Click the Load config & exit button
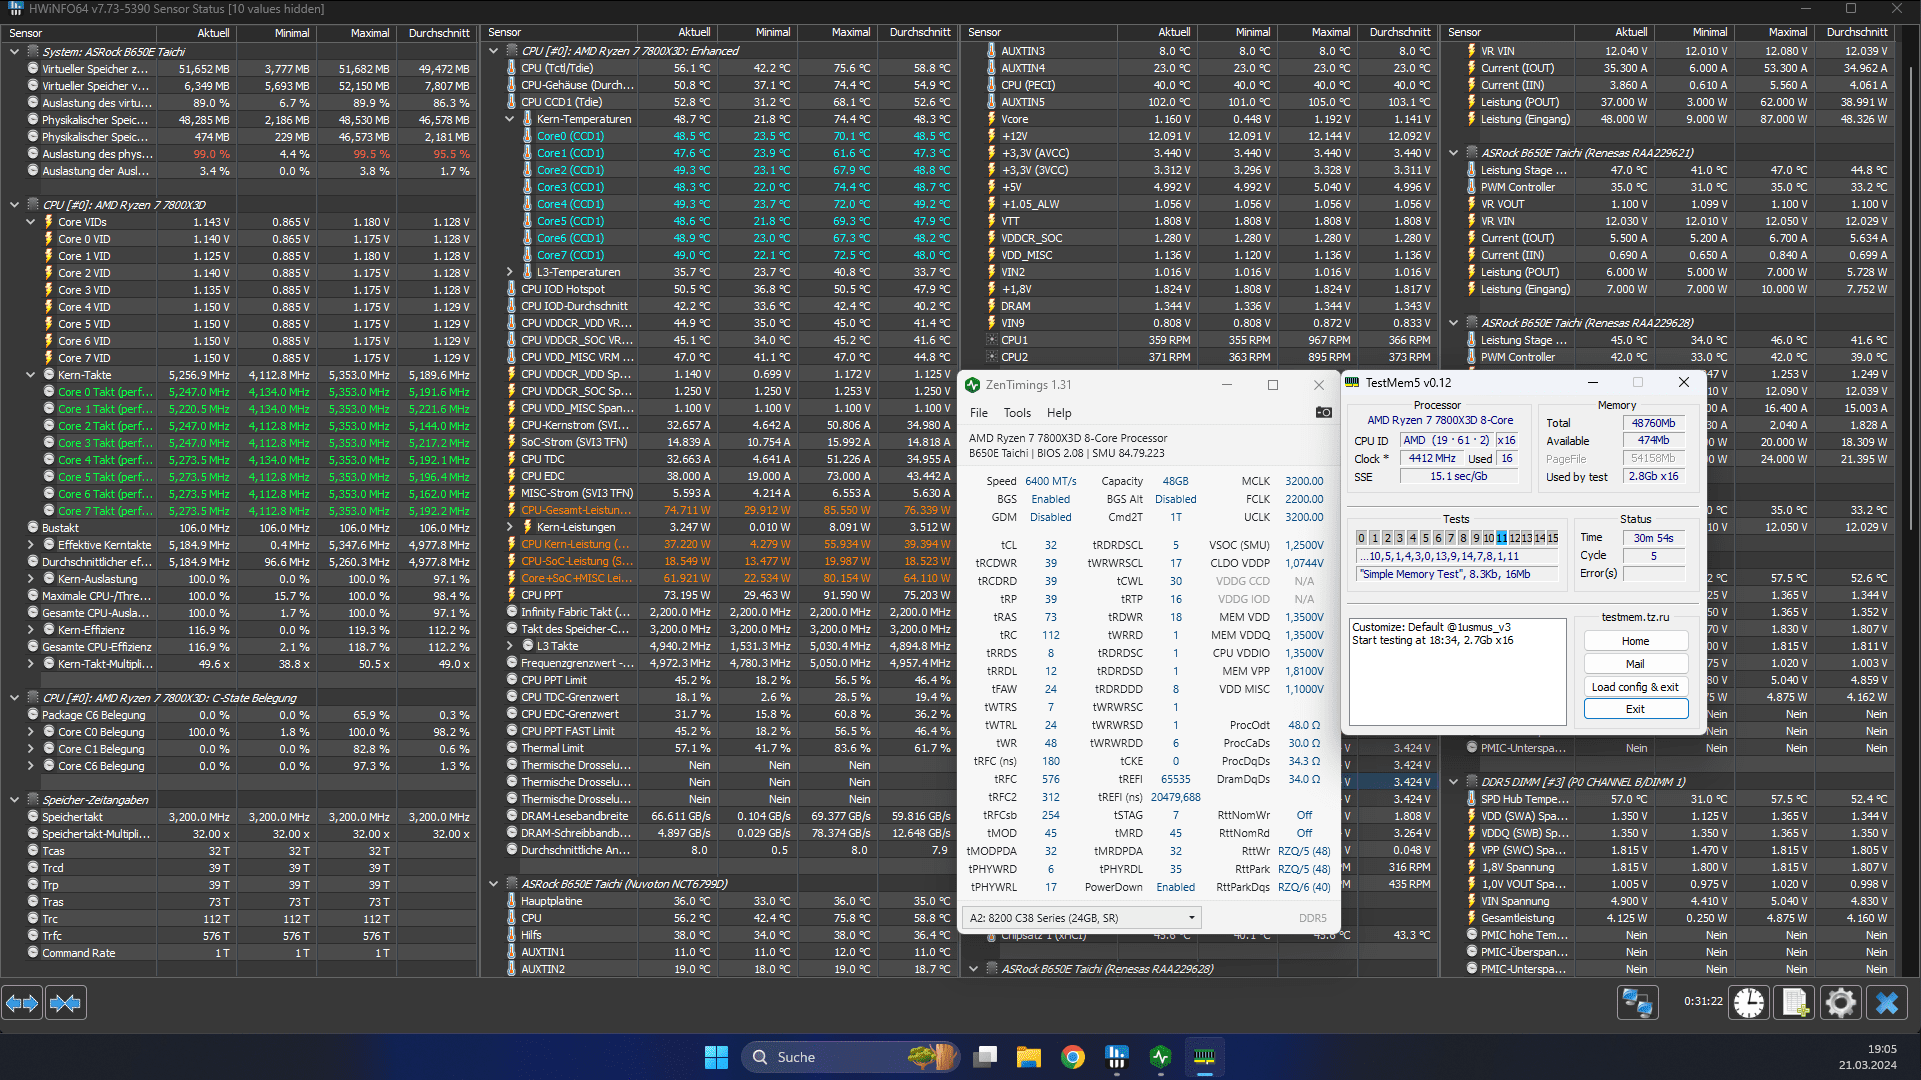The height and width of the screenshot is (1080, 1921). 1635,687
